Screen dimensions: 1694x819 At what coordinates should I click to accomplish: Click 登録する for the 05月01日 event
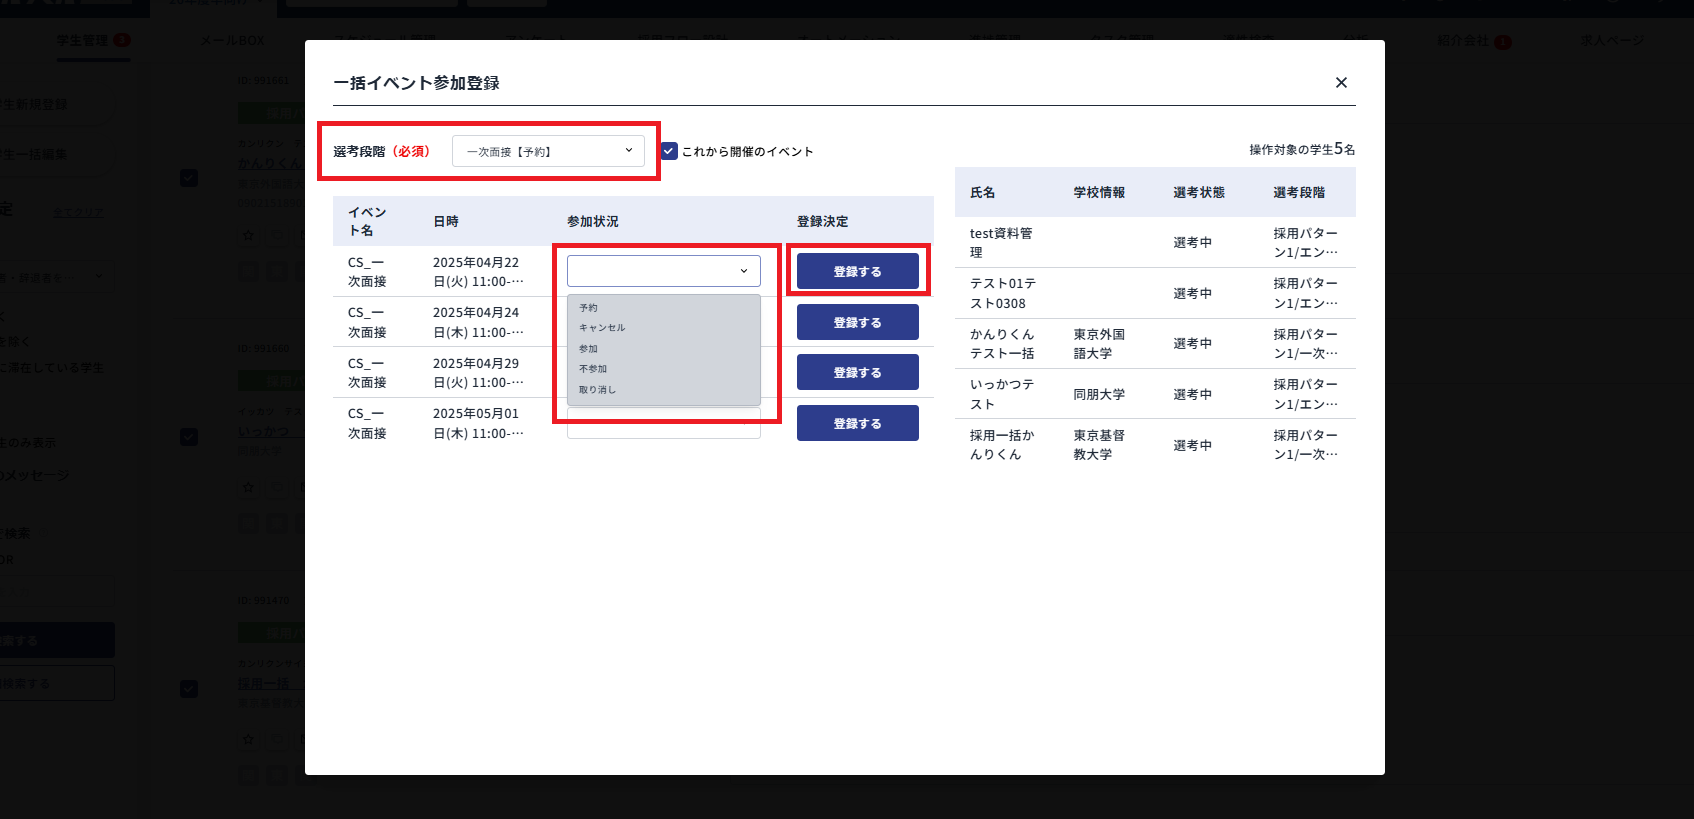coord(857,424)
